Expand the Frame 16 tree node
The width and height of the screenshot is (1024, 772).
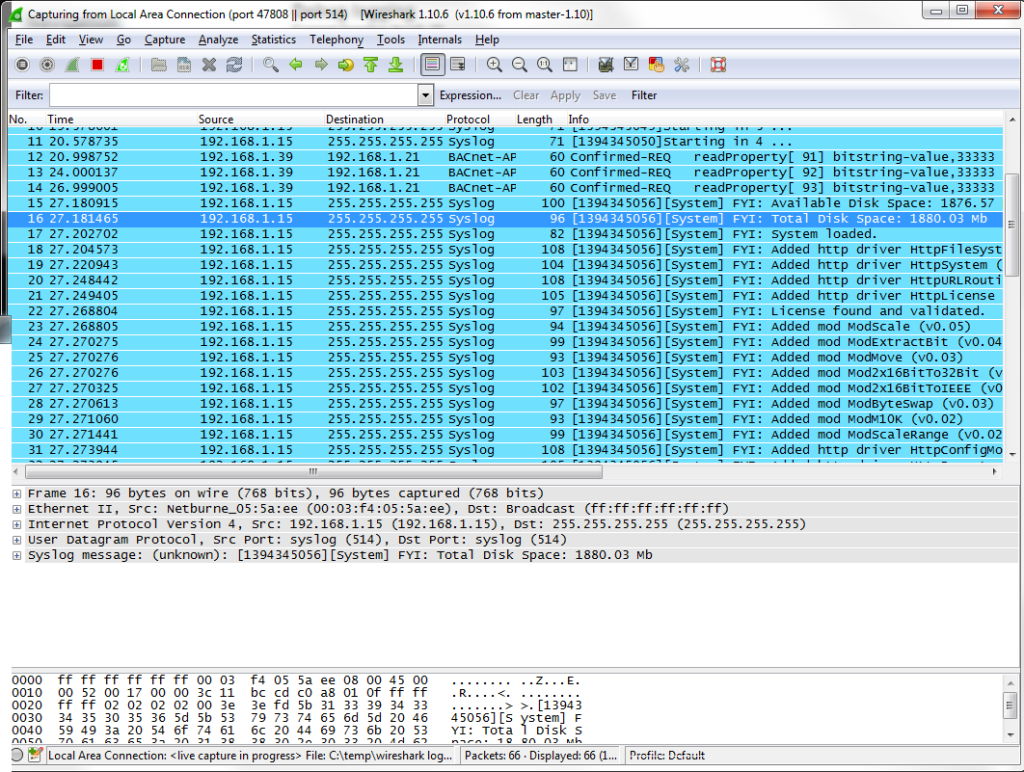pos(17,494)
